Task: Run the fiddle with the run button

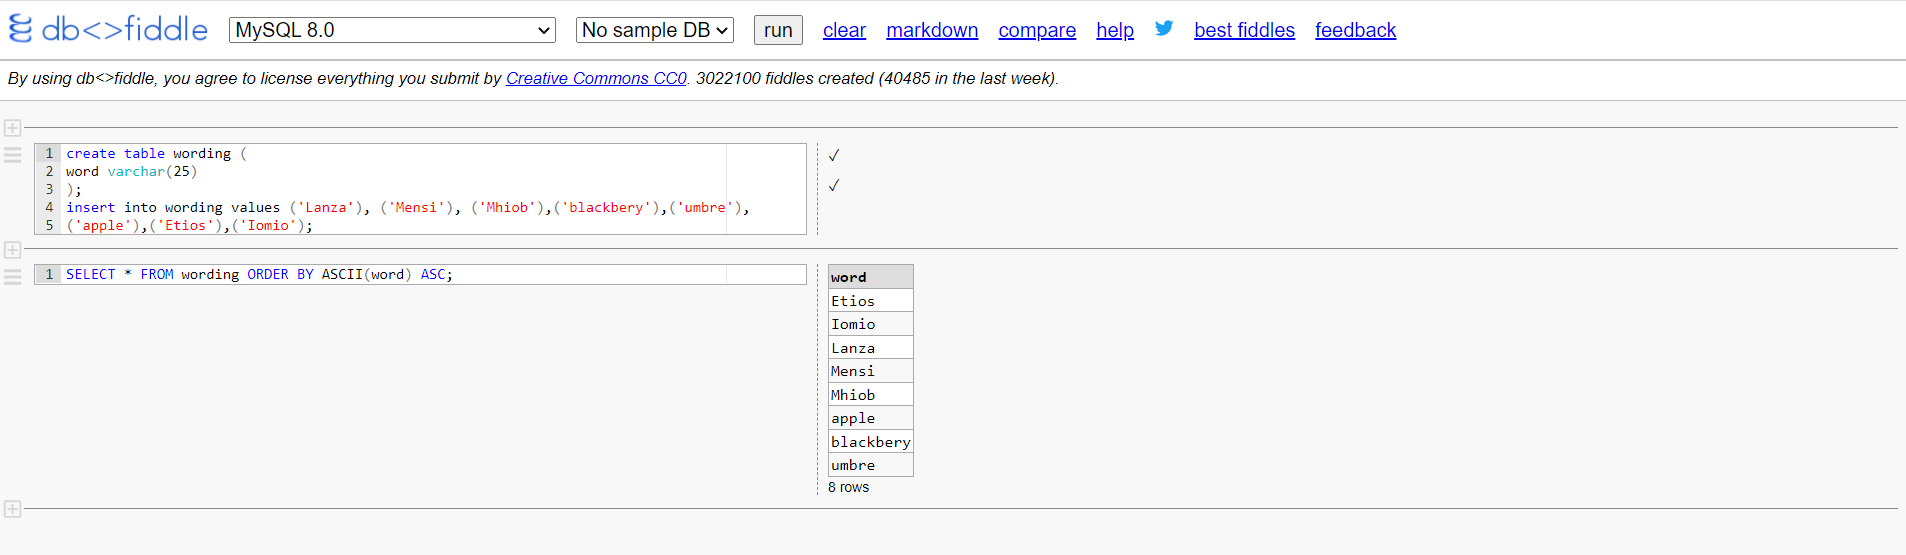Action: point(778,30)
